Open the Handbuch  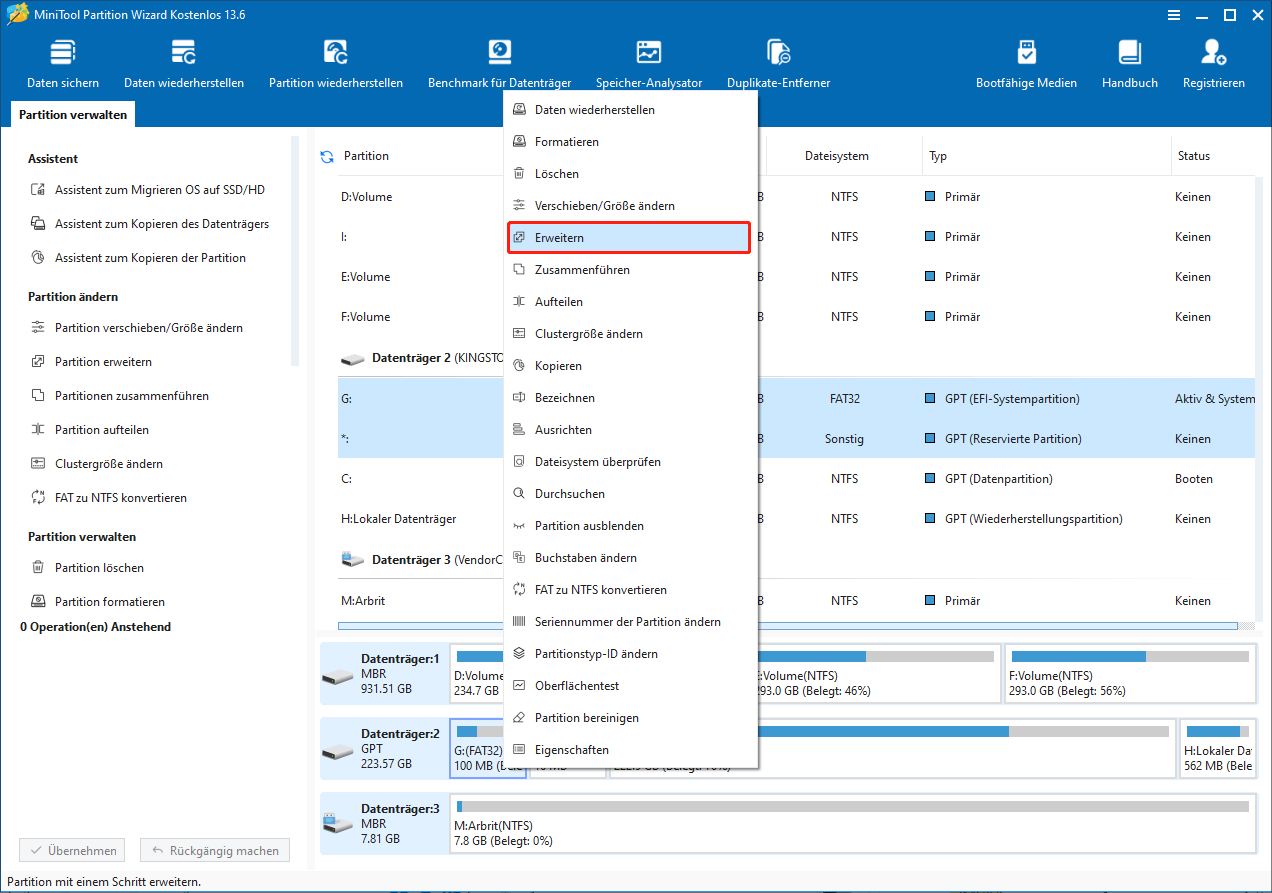click(1130, 64)
